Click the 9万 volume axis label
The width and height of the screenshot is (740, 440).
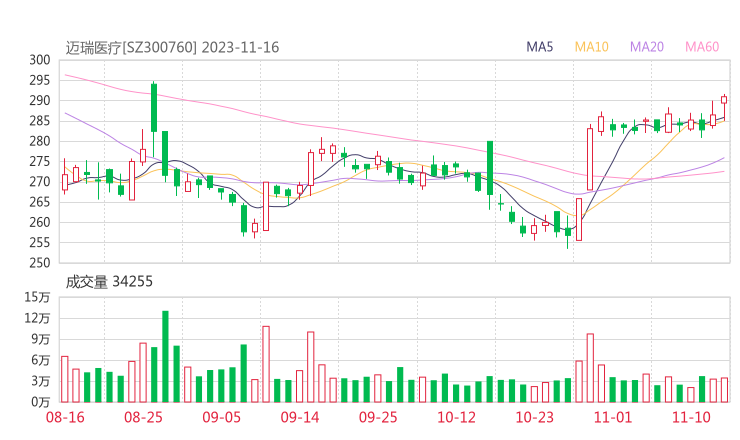pos(40,339)
